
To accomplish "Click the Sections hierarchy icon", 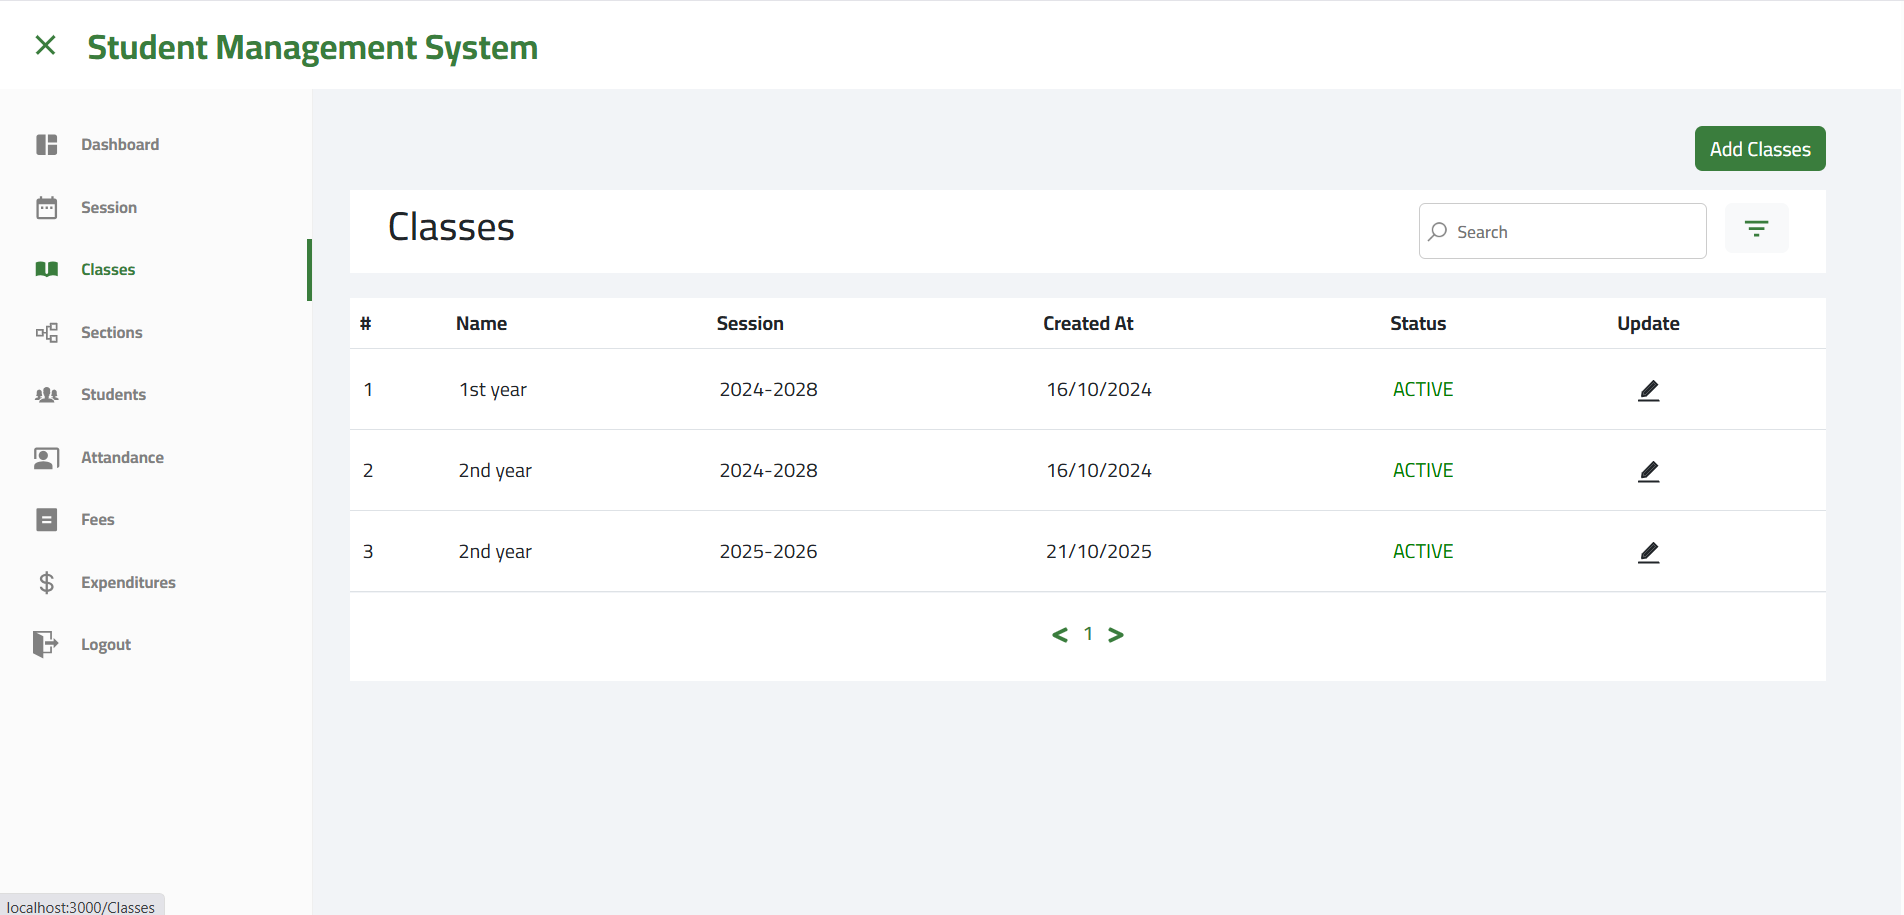I will [47, 333].
